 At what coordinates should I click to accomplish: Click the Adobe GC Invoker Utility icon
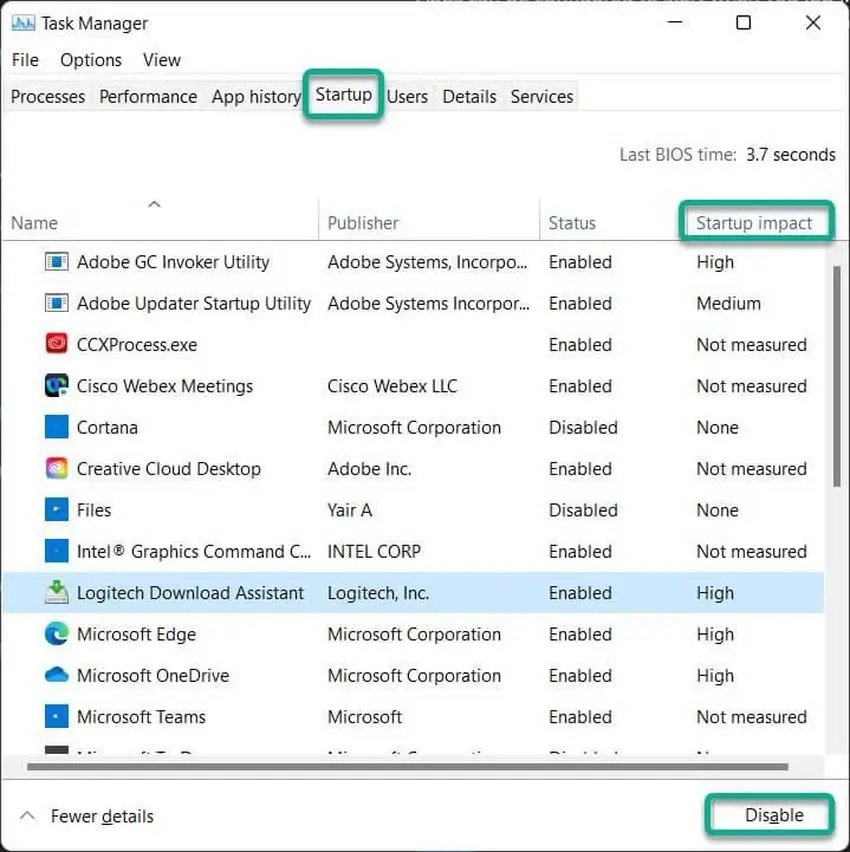(57, 262)
